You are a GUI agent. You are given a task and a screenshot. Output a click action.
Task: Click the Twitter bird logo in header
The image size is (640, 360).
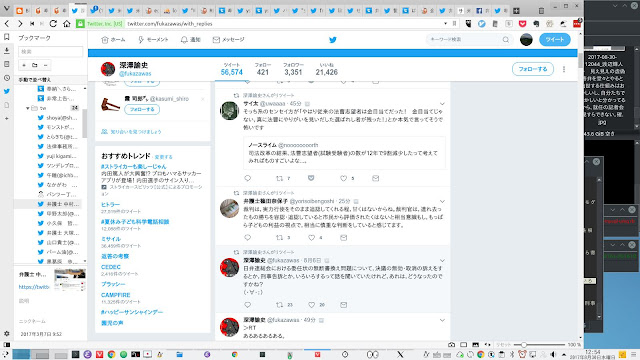click(333, 40)
